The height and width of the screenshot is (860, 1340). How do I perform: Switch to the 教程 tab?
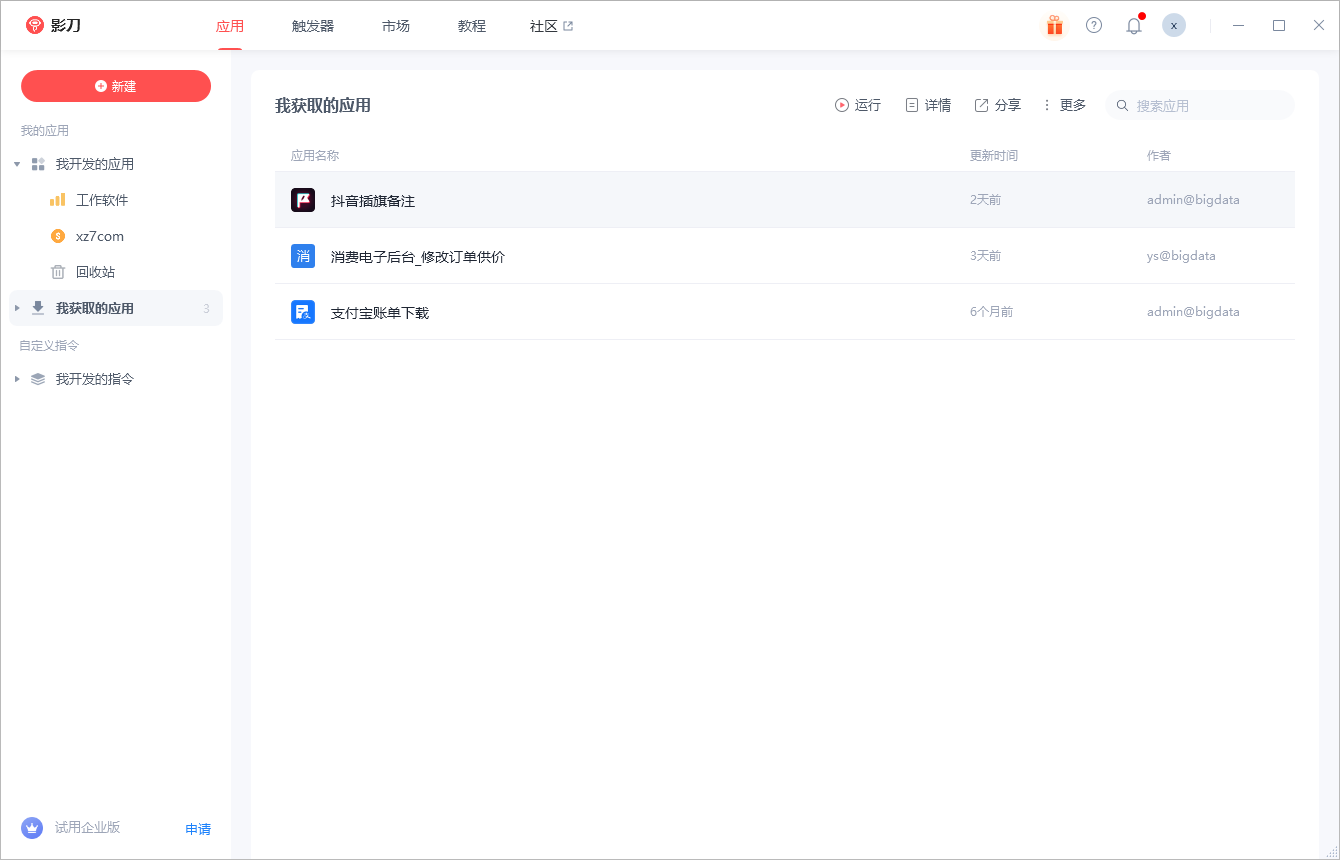coord(472,26)
